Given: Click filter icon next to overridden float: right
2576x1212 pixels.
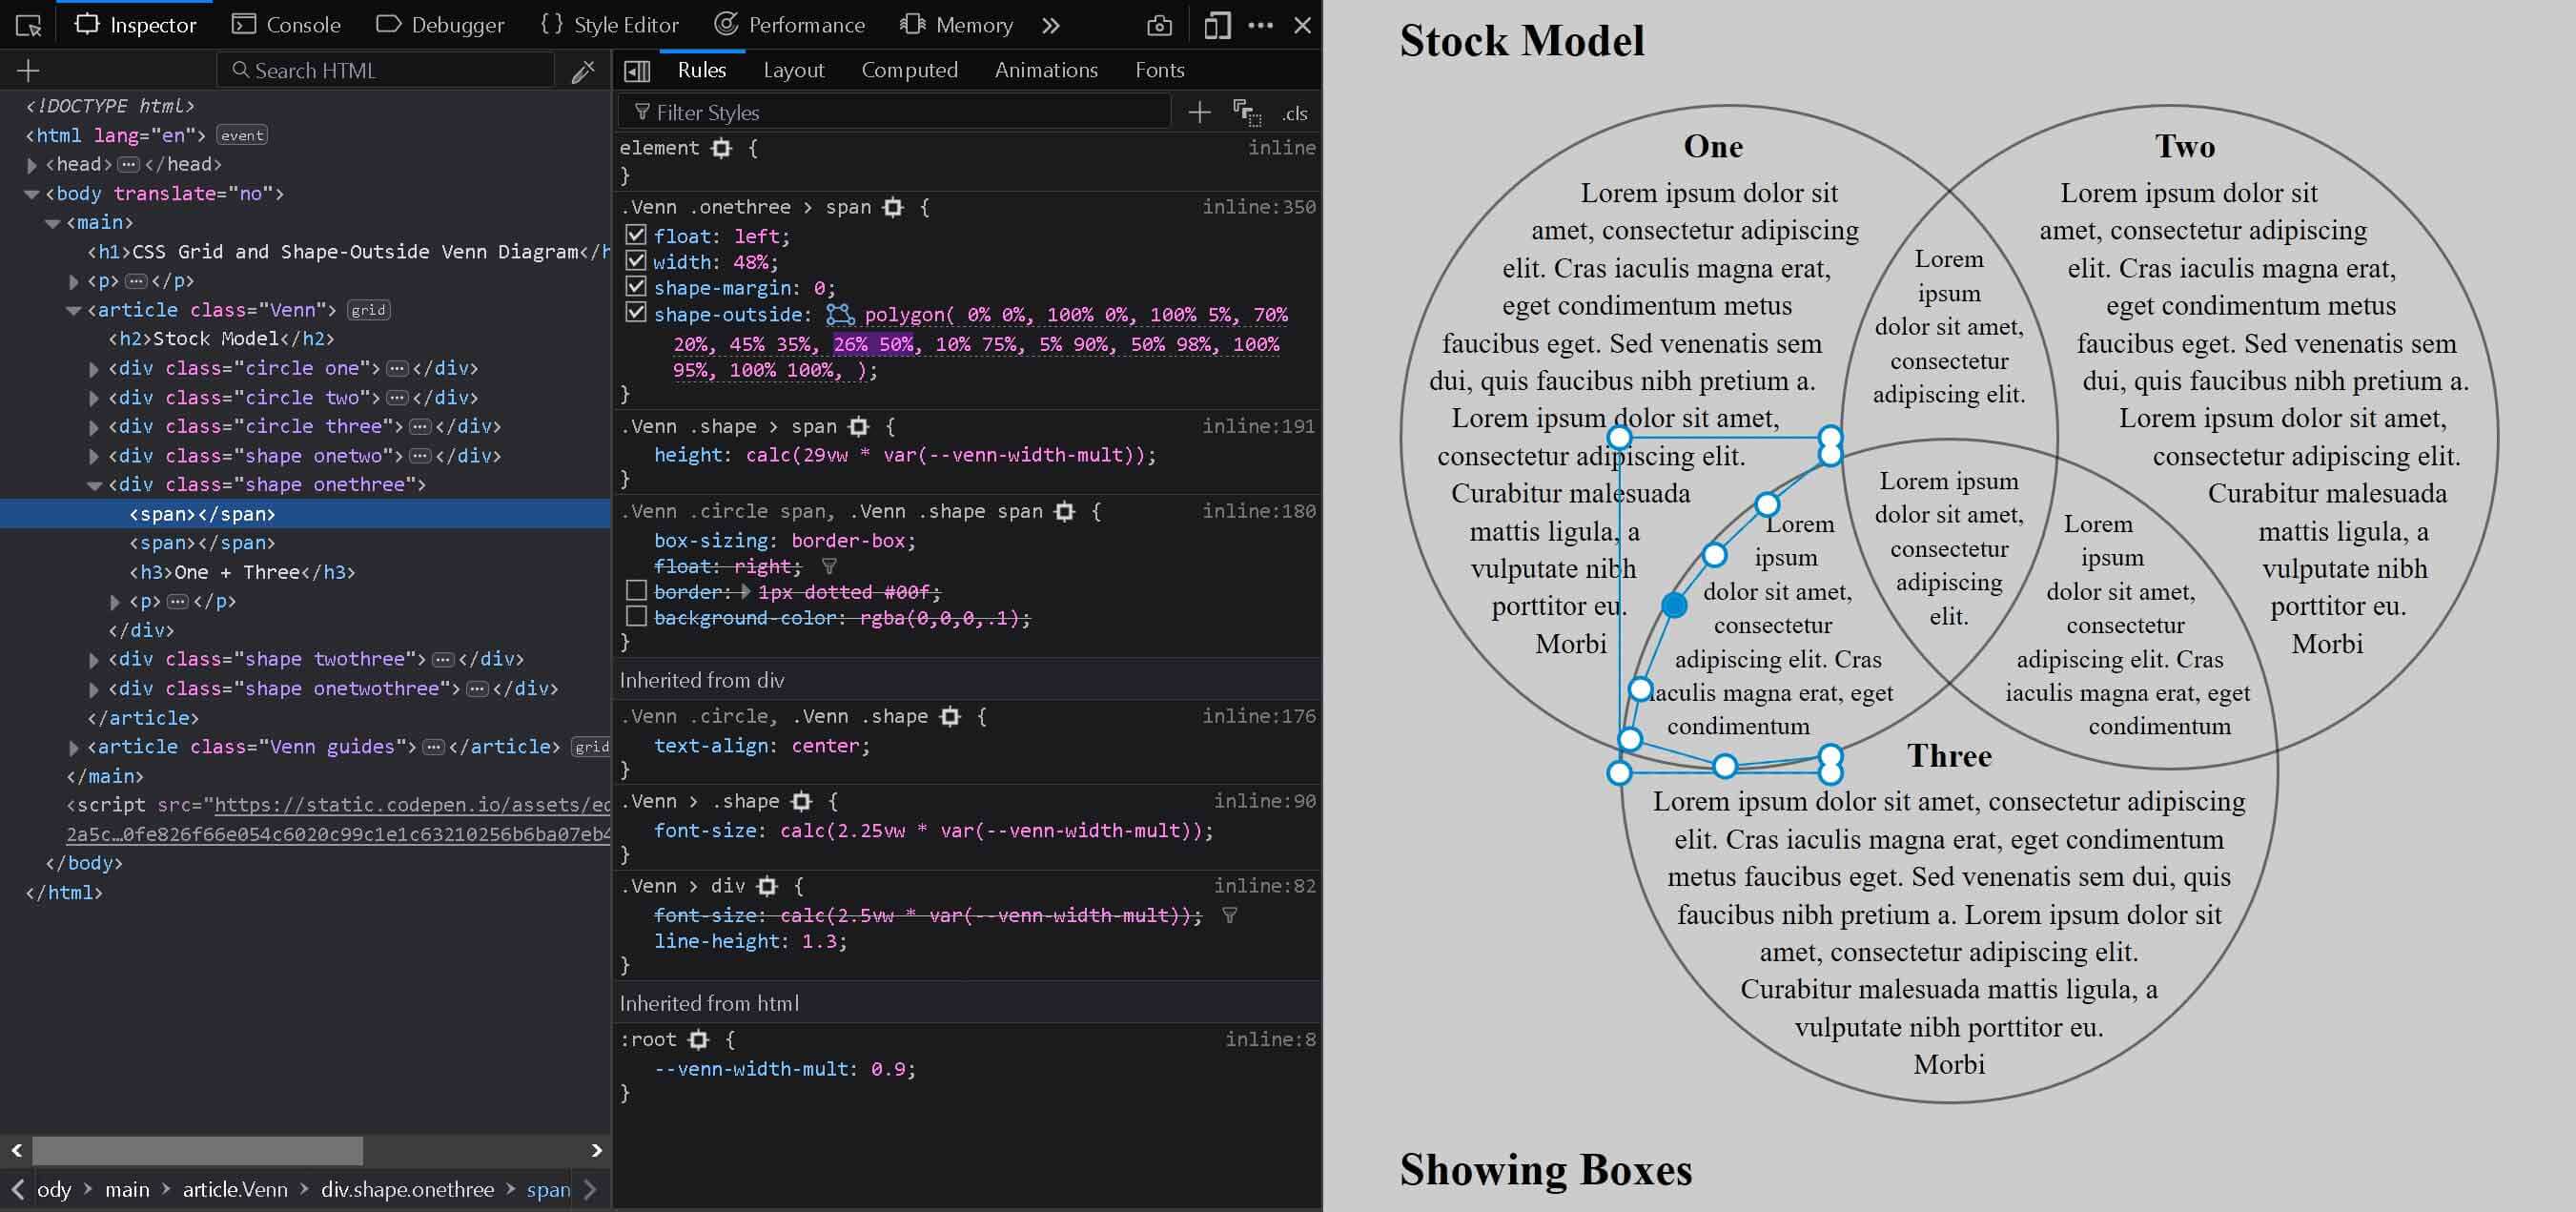Looking at the screenshot, I should 829,567.
